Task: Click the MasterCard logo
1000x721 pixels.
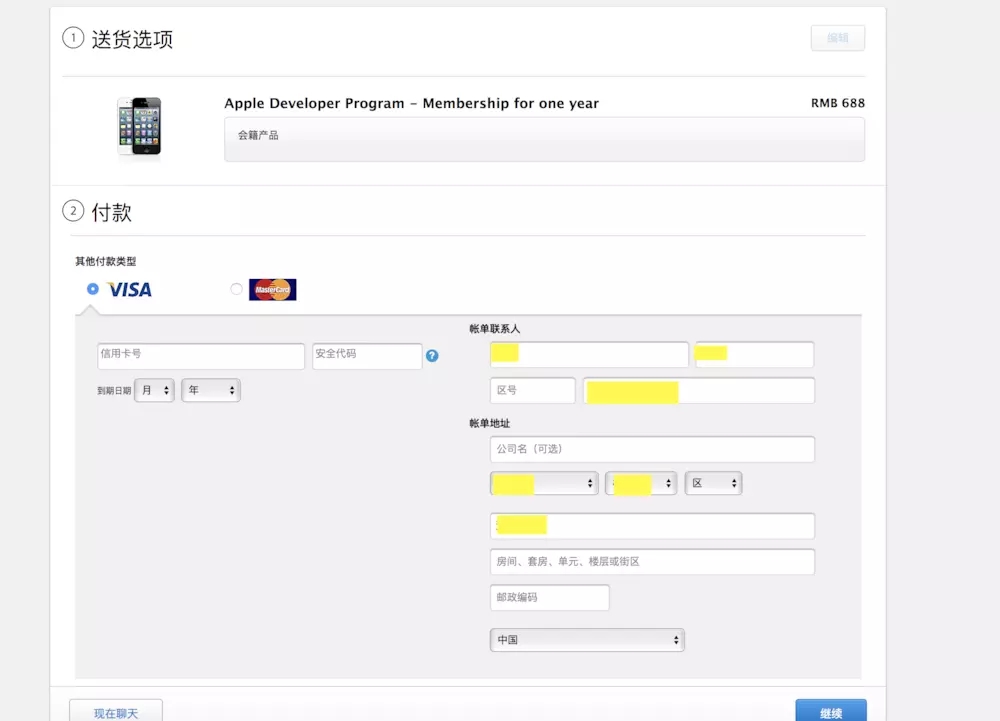Action: (x=272, y=290)
